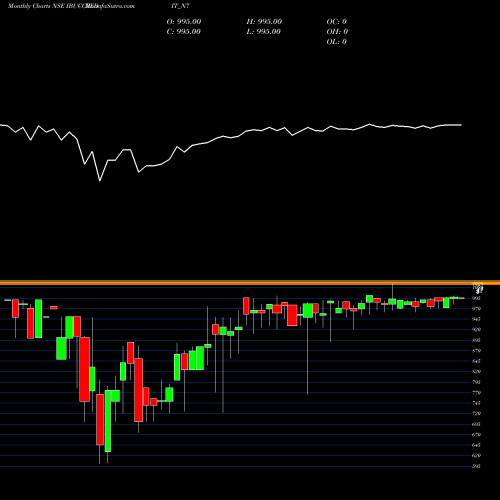Click the 'Monthly Charts NSE' title text
The height and width of the screenshot is (500, 500).
pyautogui.click(x=36, y=6)
